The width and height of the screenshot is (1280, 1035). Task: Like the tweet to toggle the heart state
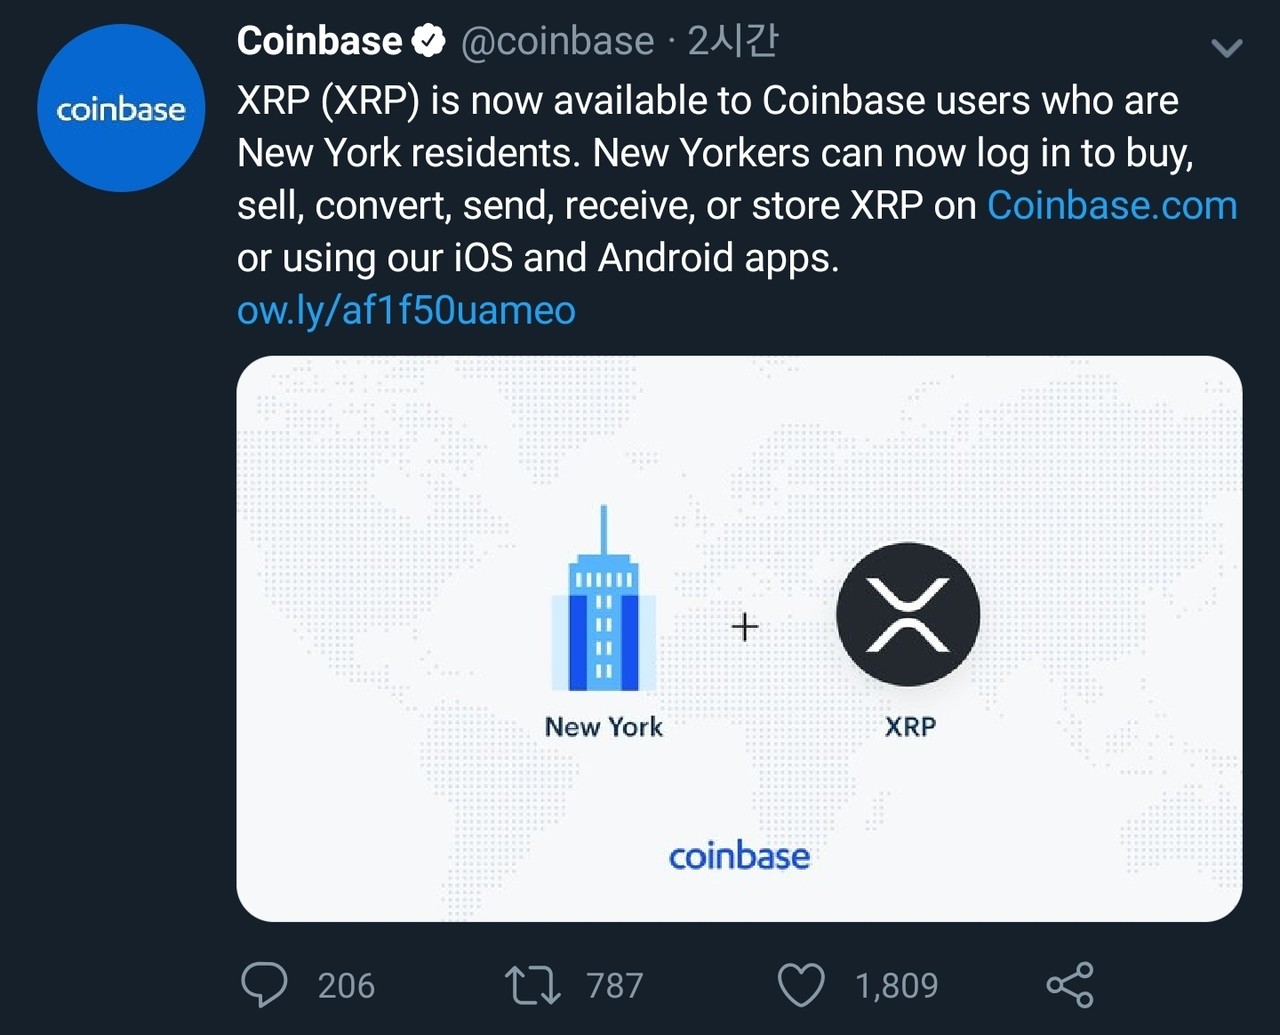point(803,986)
